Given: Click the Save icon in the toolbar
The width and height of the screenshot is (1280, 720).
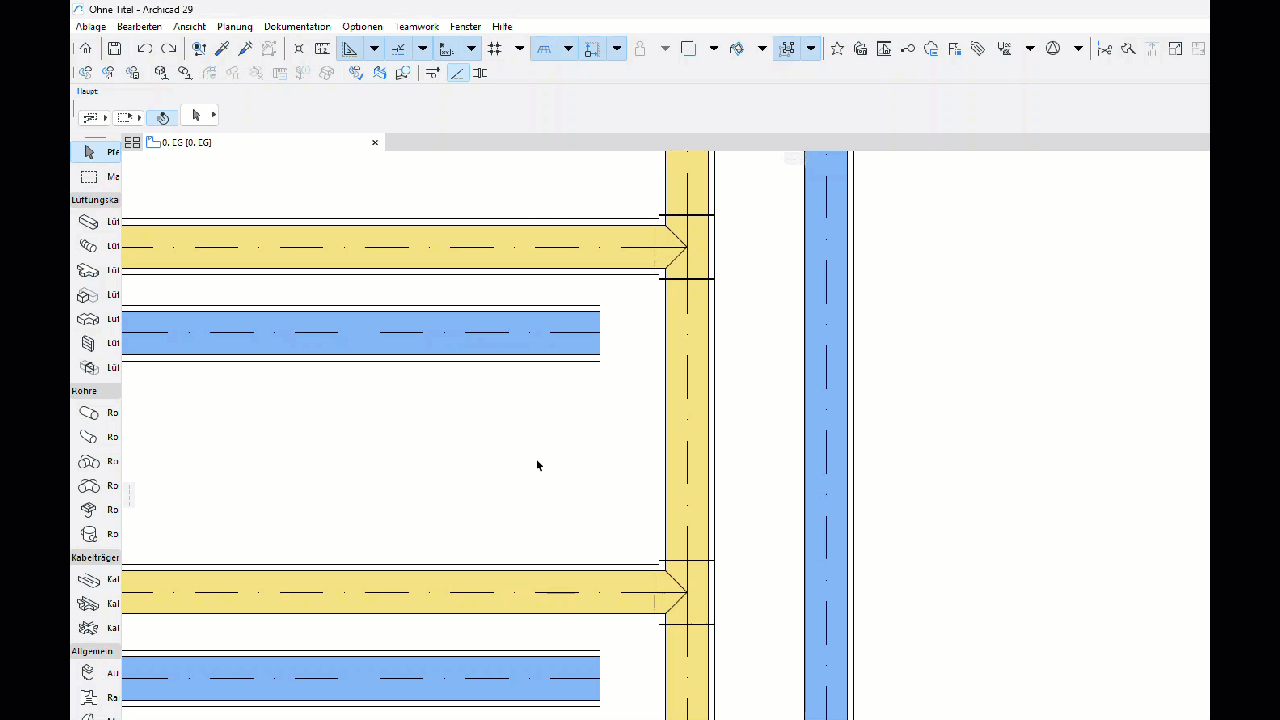Looking at the screenshot, I should (114, 48).
